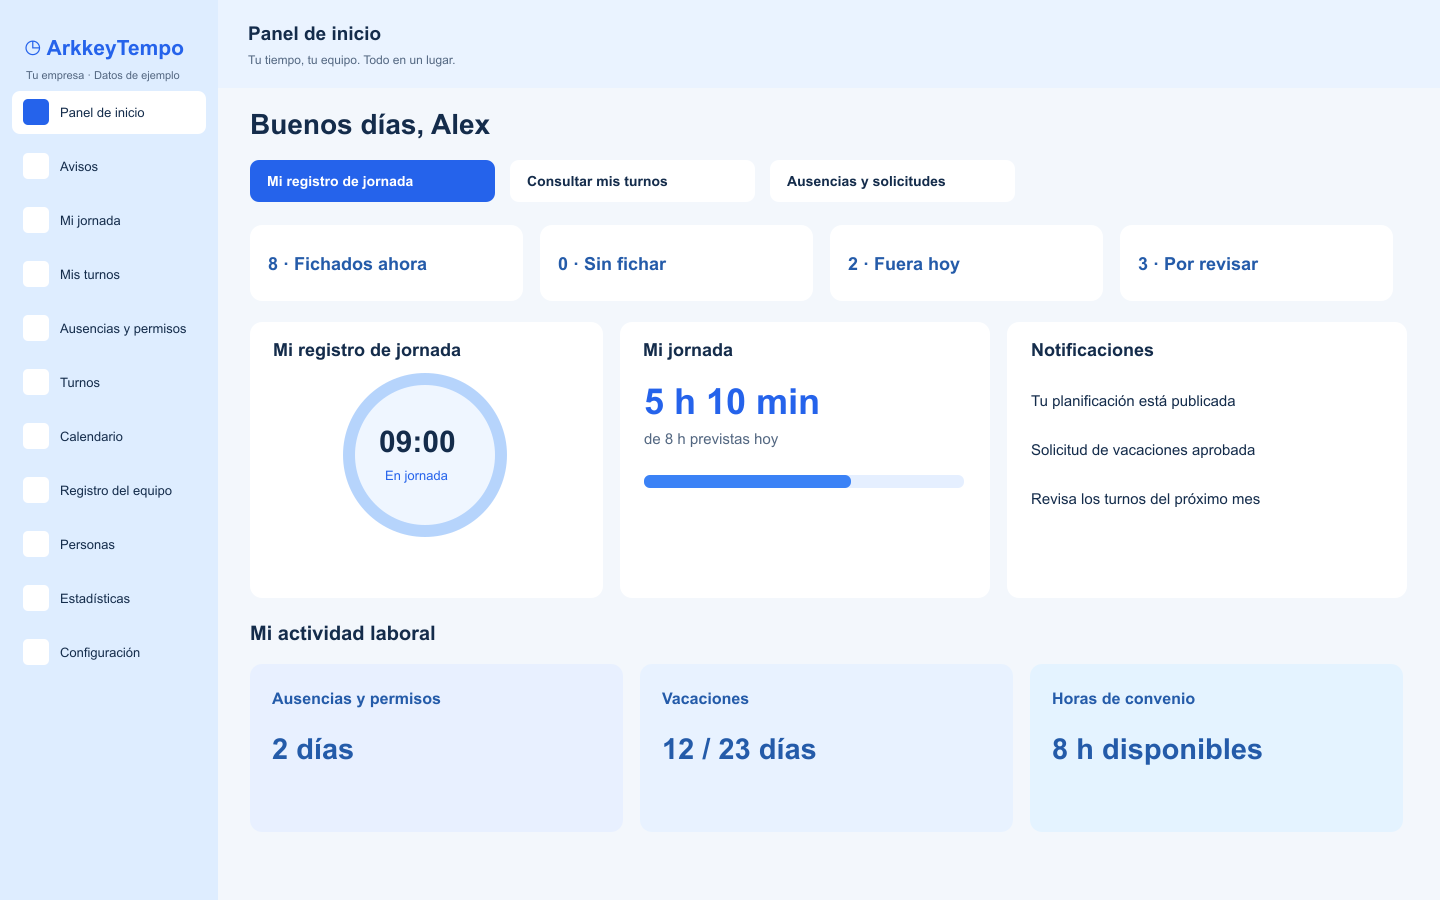
Task: Click the Mi jornada progress bar
Action: point(804,481)
